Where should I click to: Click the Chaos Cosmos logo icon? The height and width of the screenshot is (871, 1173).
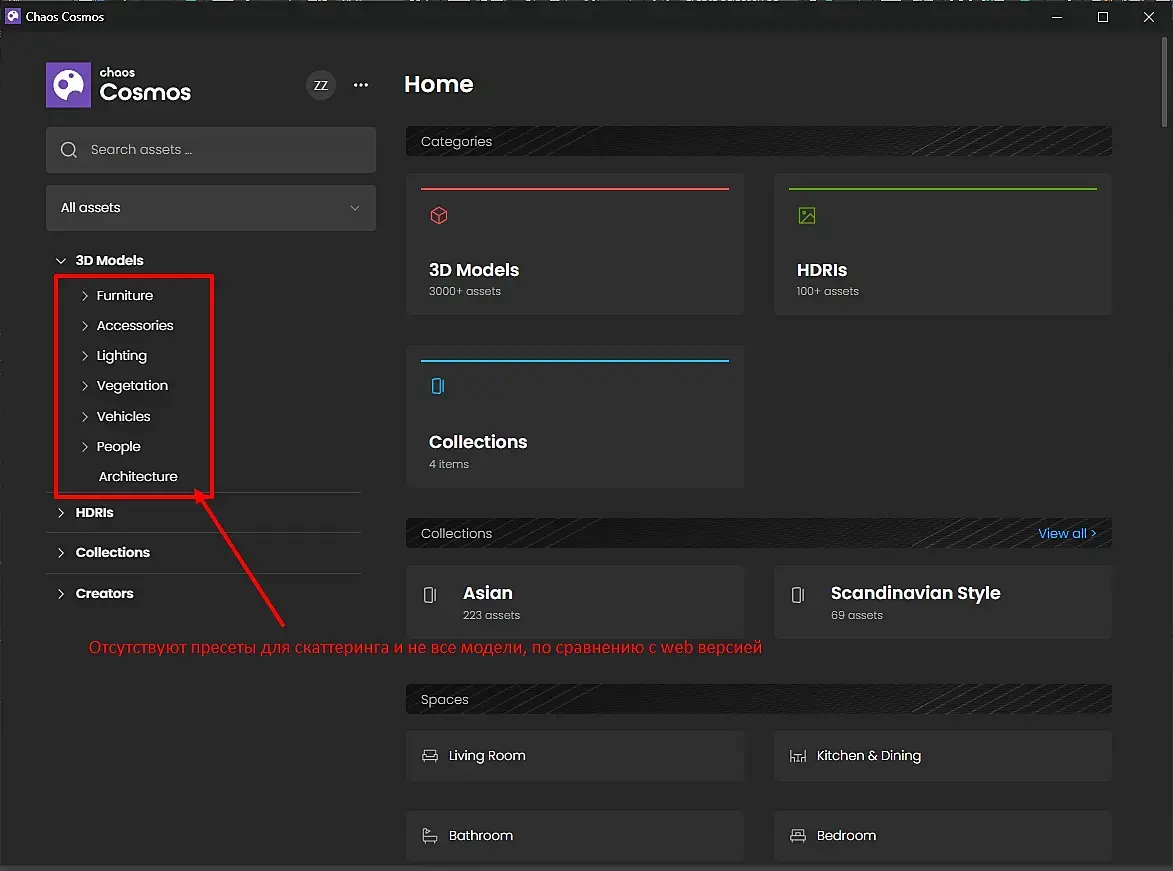tap(69, 85)
